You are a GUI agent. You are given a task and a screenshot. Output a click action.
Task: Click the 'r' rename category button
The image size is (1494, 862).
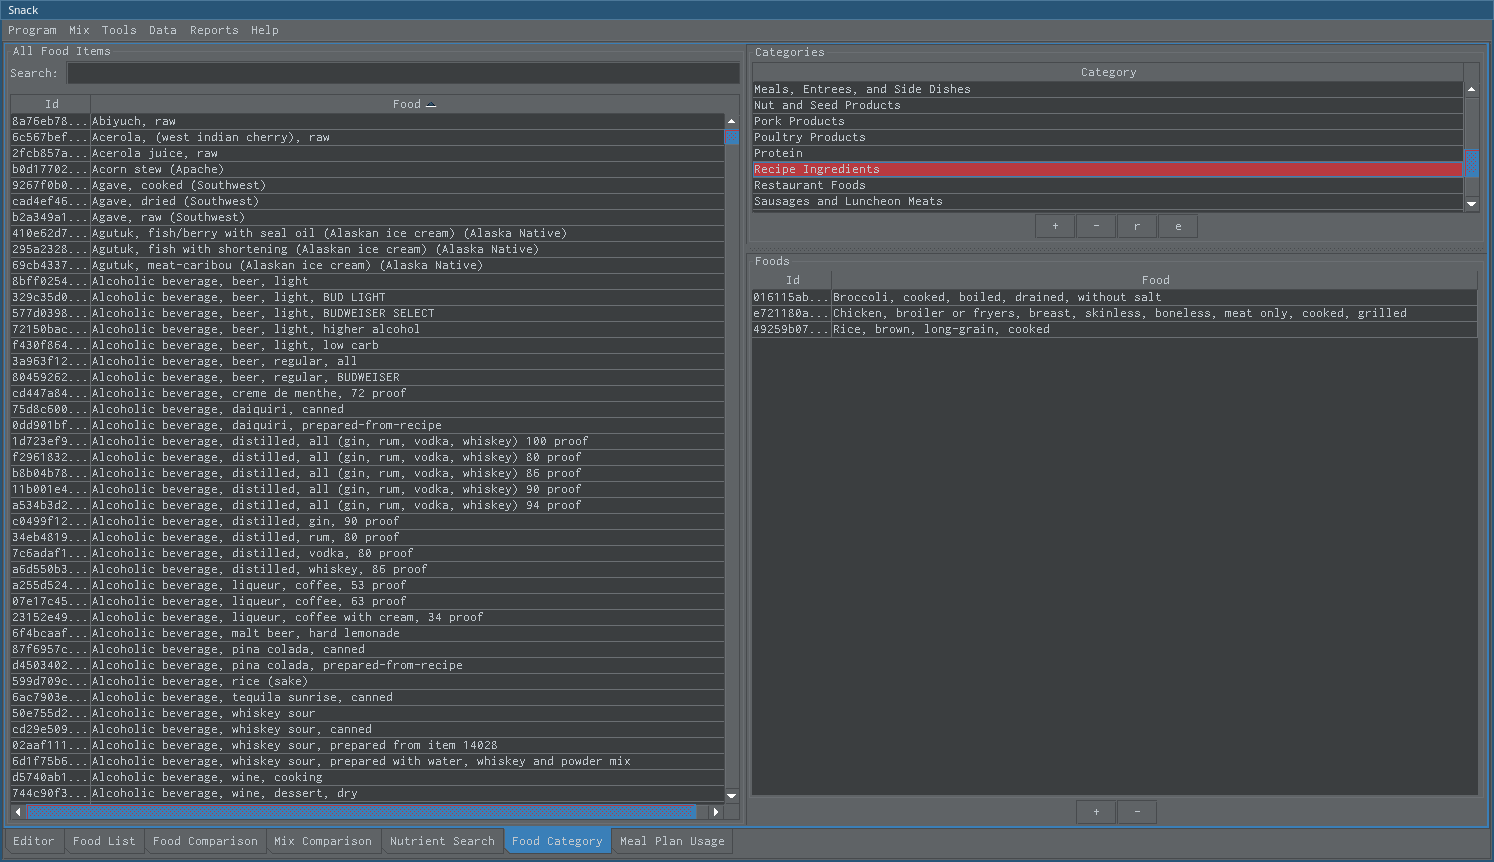(1137, 226)
